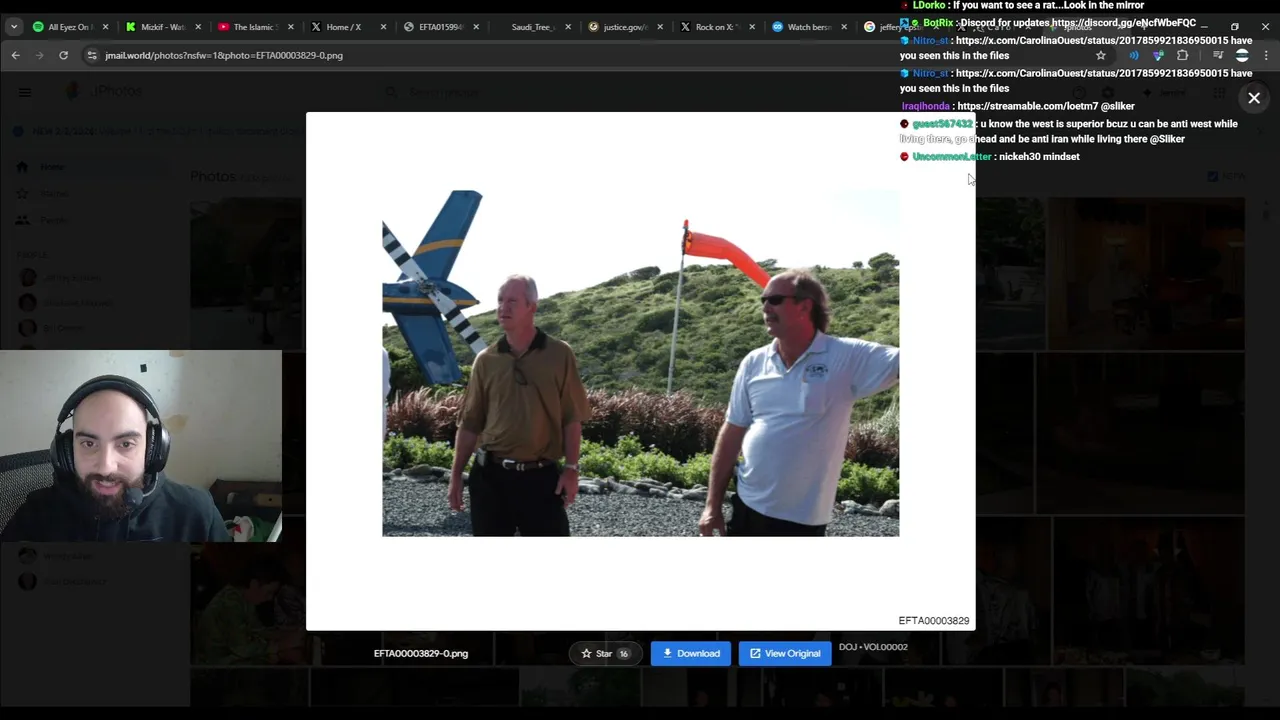Screen dimensions: 1280x720
Task: Click Iraqihonda username in chat
Action: [x=925, y=106]
